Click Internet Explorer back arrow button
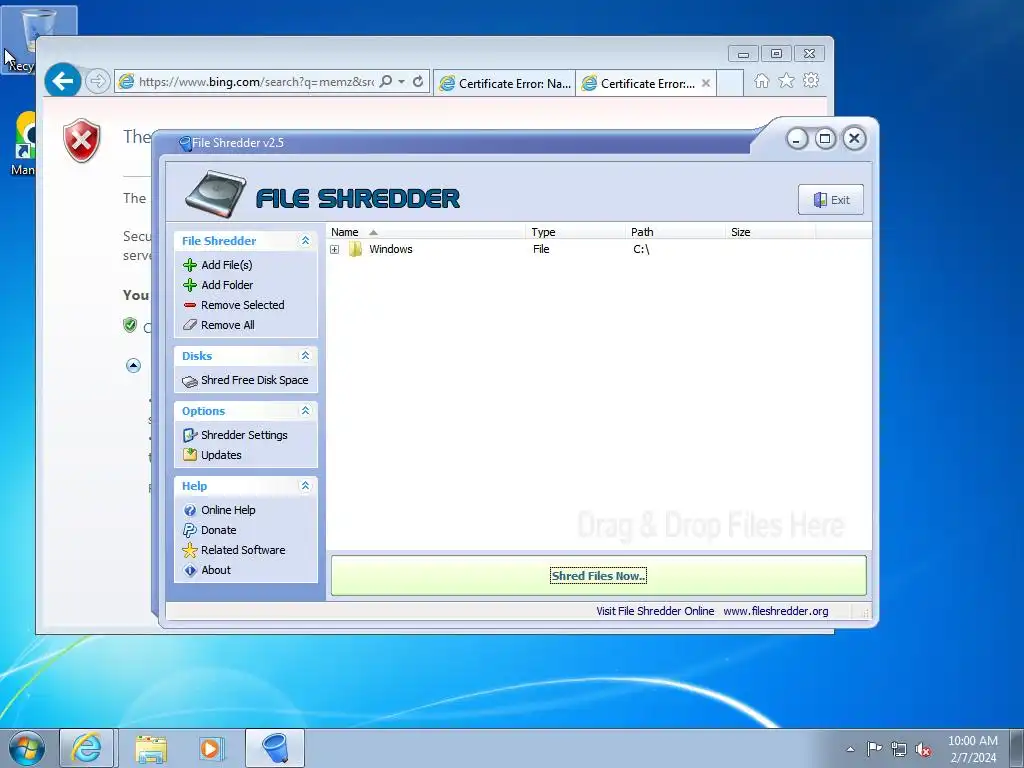The height and width of the screenshot is (768, 1024). pyautogui.click(x=63, y=81)
